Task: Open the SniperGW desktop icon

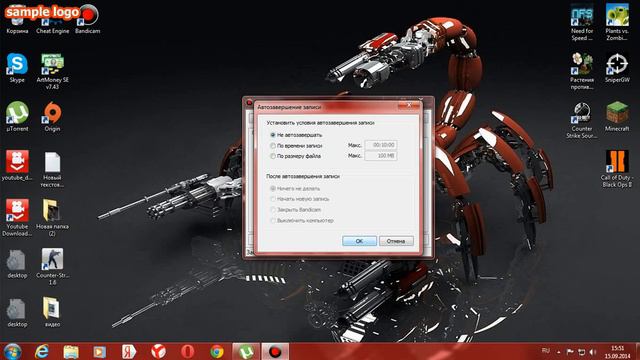Action: [617, 68]
